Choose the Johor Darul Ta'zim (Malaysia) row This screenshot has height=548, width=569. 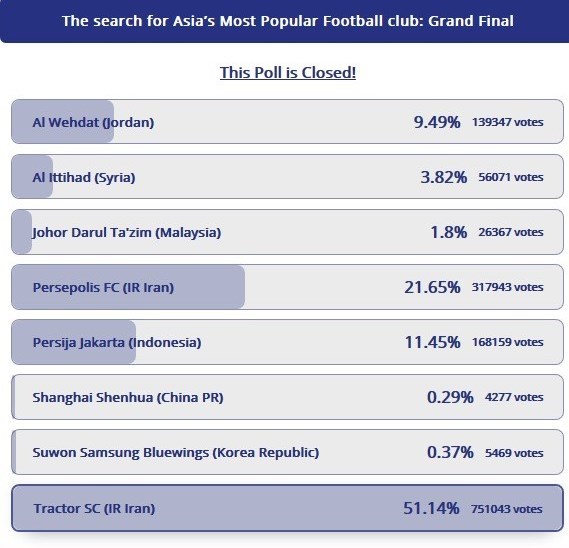coord(287,232)
